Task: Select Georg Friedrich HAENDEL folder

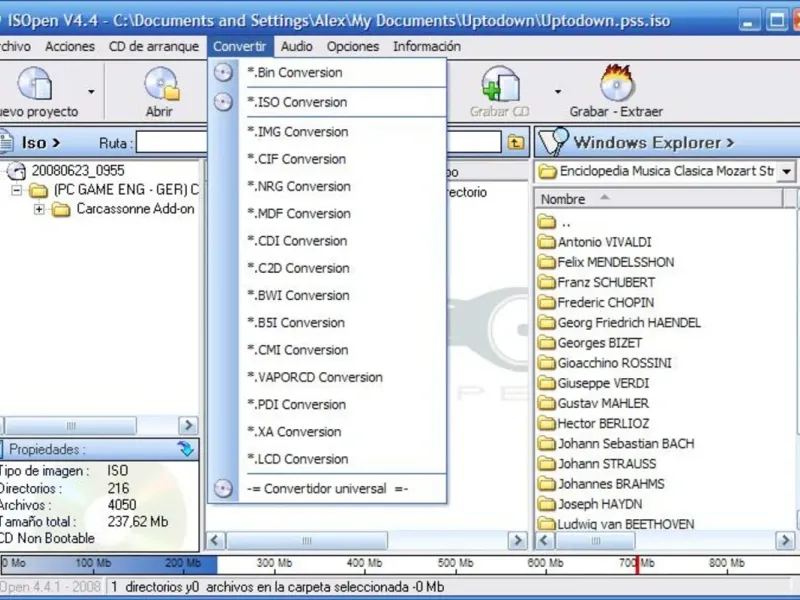Action: coord(629,323)
